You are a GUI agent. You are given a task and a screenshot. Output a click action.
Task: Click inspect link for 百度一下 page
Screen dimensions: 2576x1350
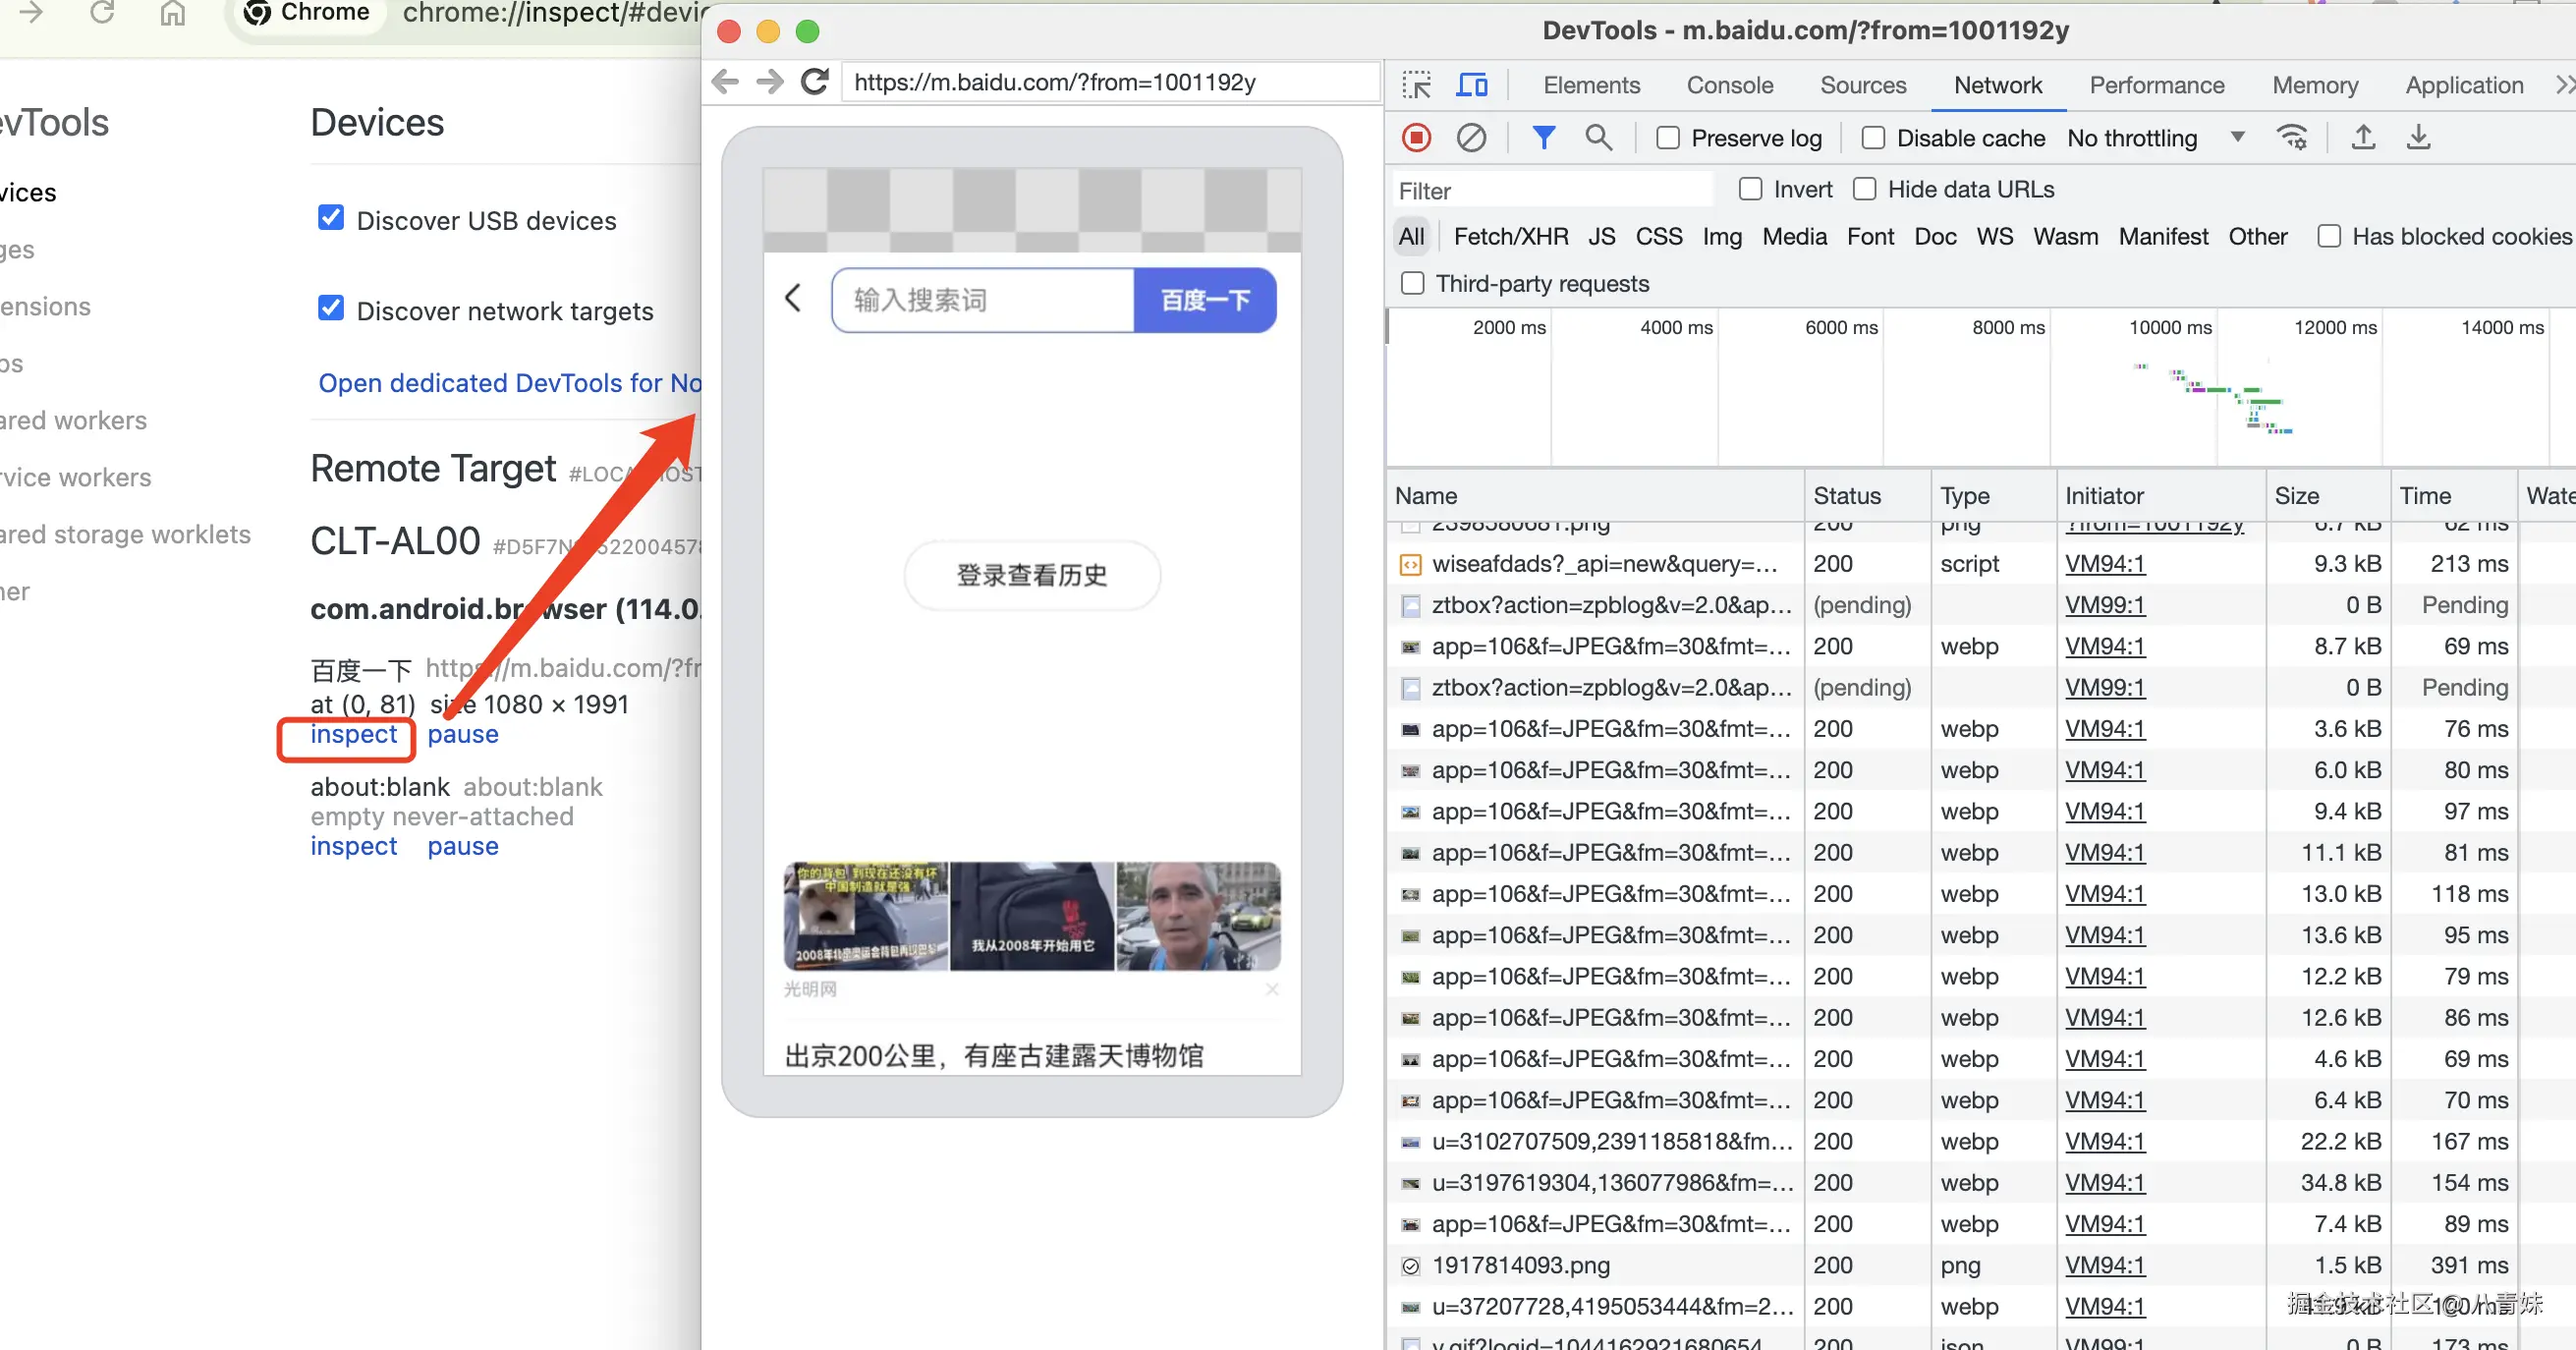(353, 735)
